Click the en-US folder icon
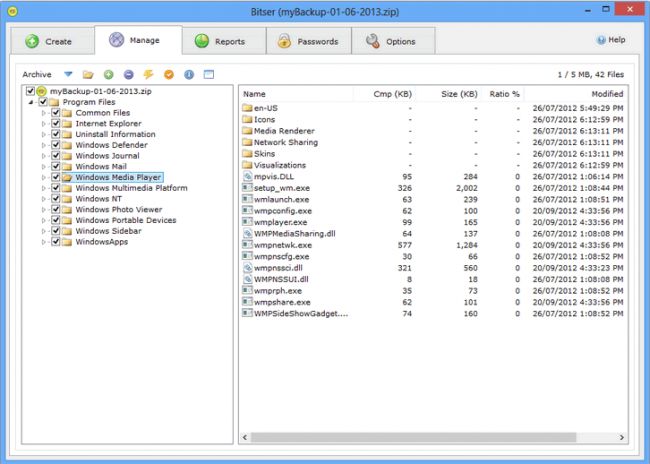 (x=247, y=108)
